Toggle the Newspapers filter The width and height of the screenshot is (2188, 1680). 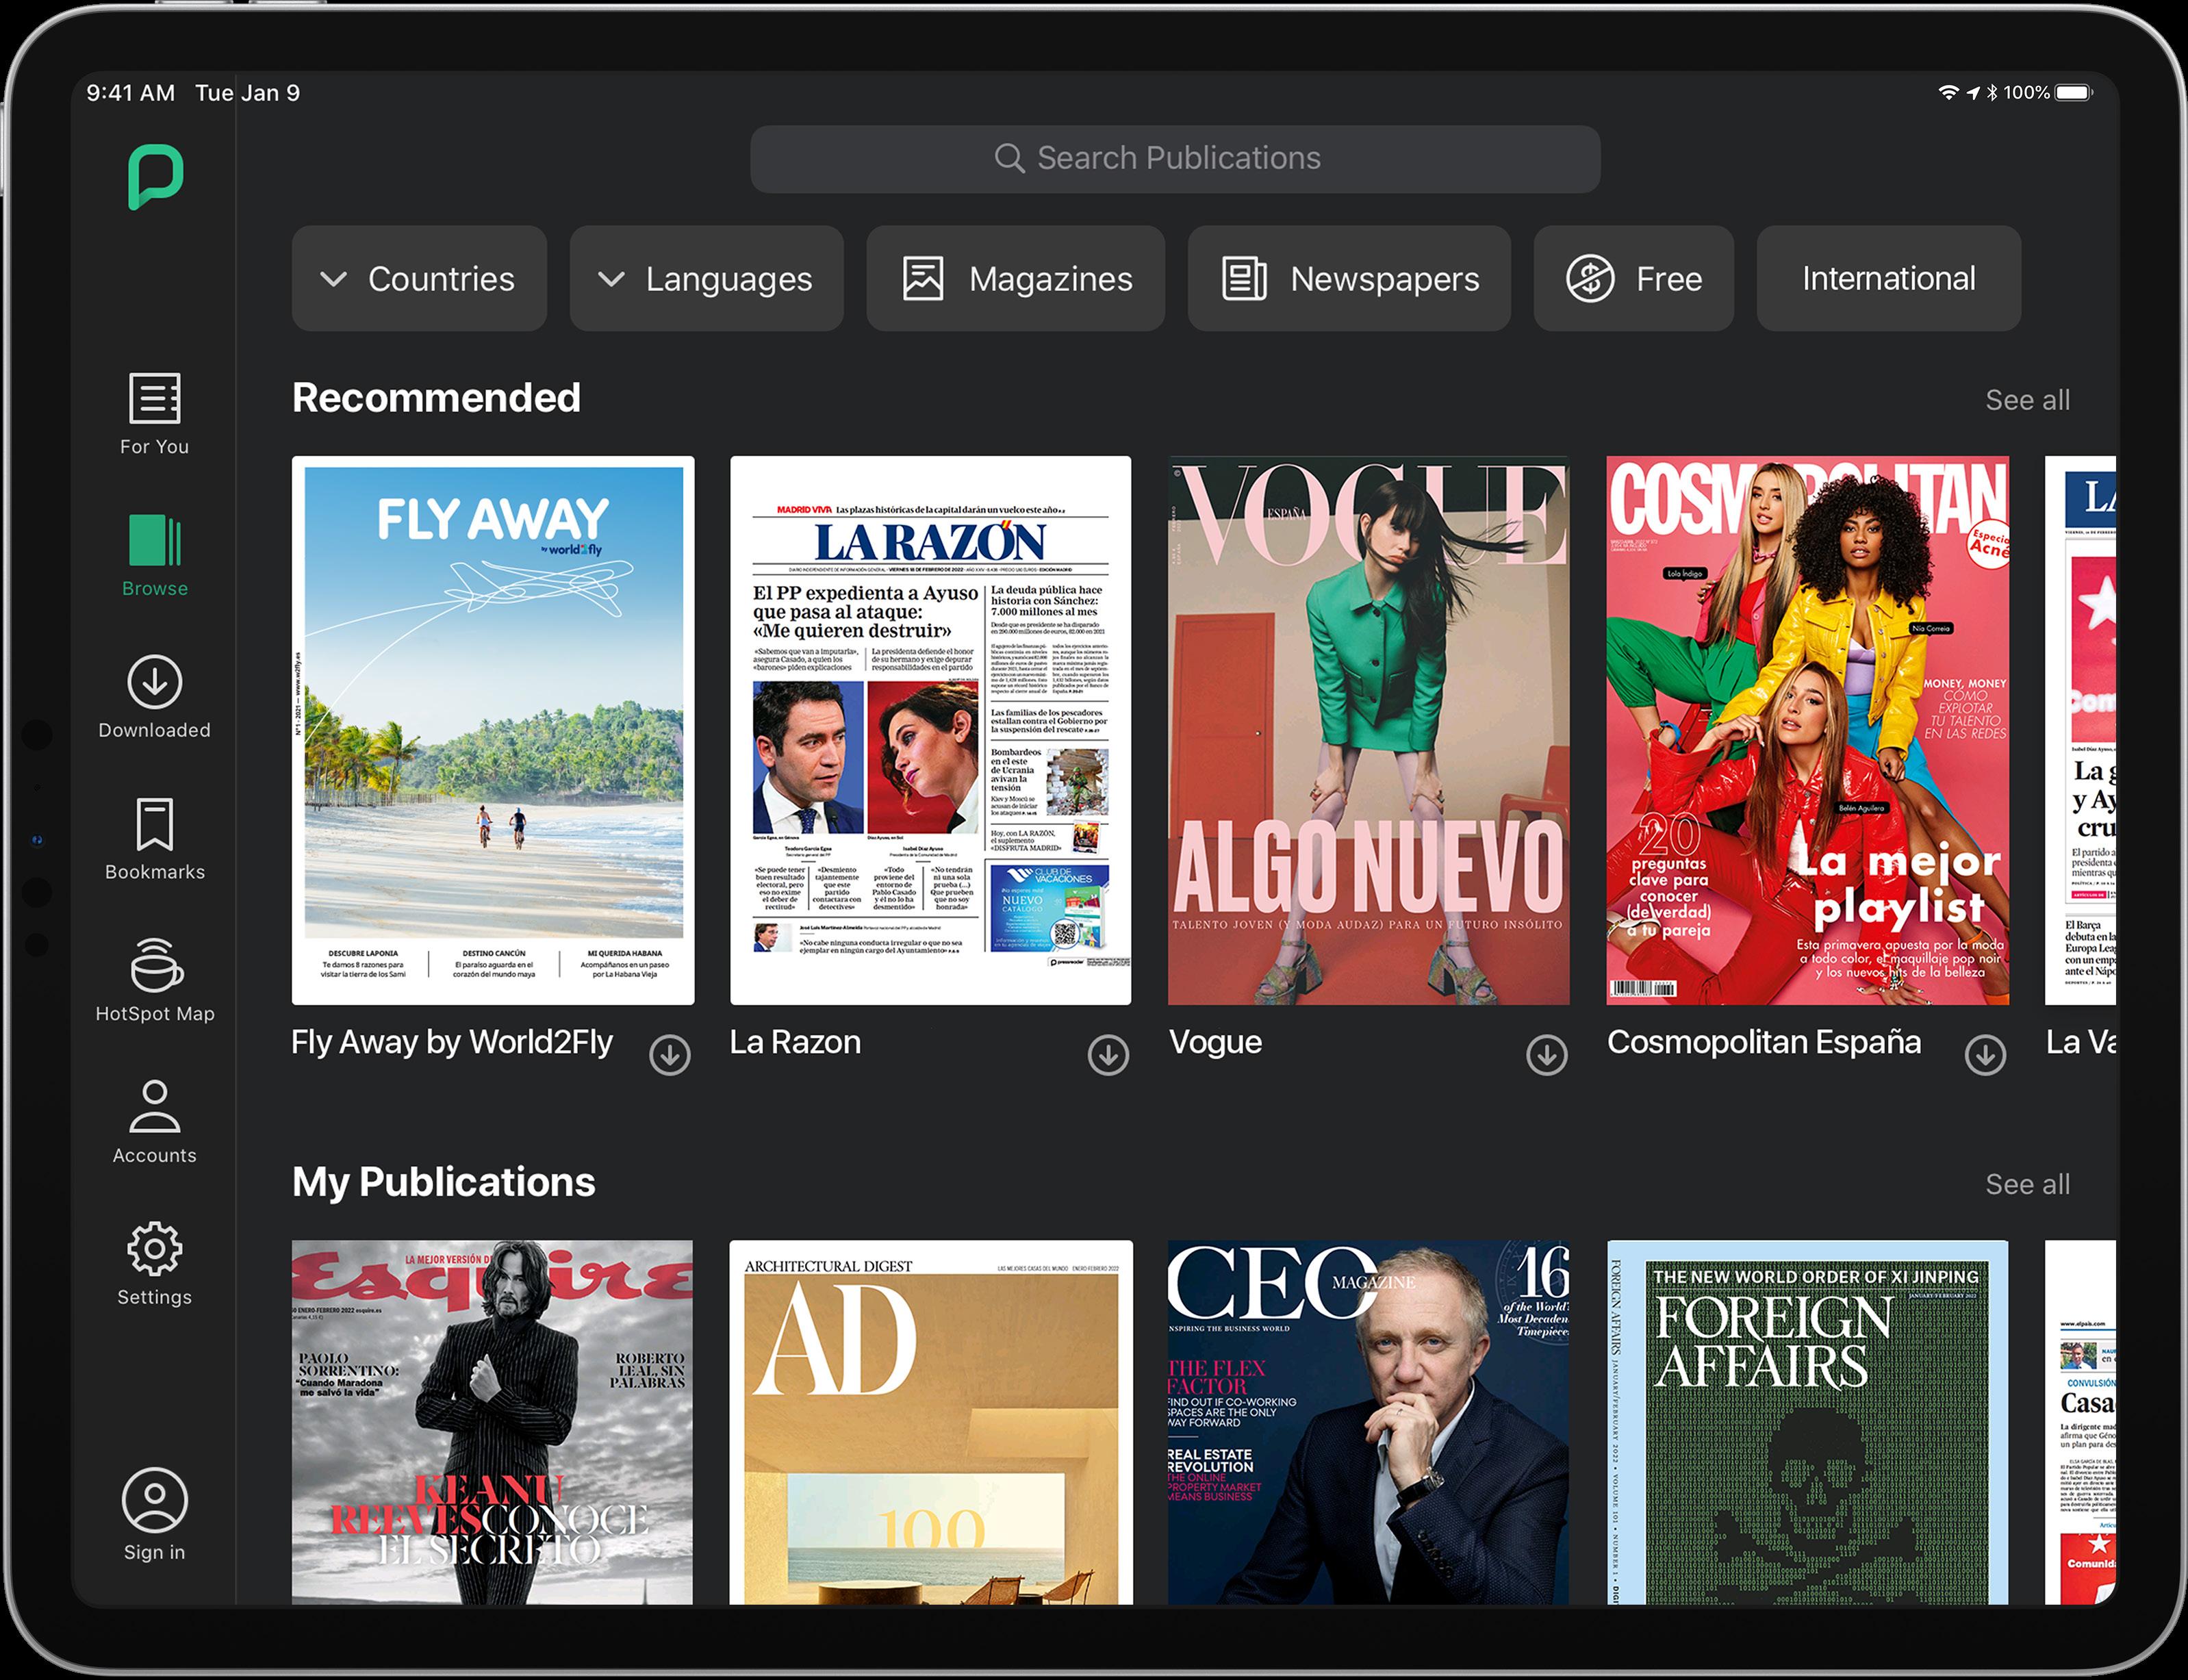pyautogui.click(x=1349, y=278)
